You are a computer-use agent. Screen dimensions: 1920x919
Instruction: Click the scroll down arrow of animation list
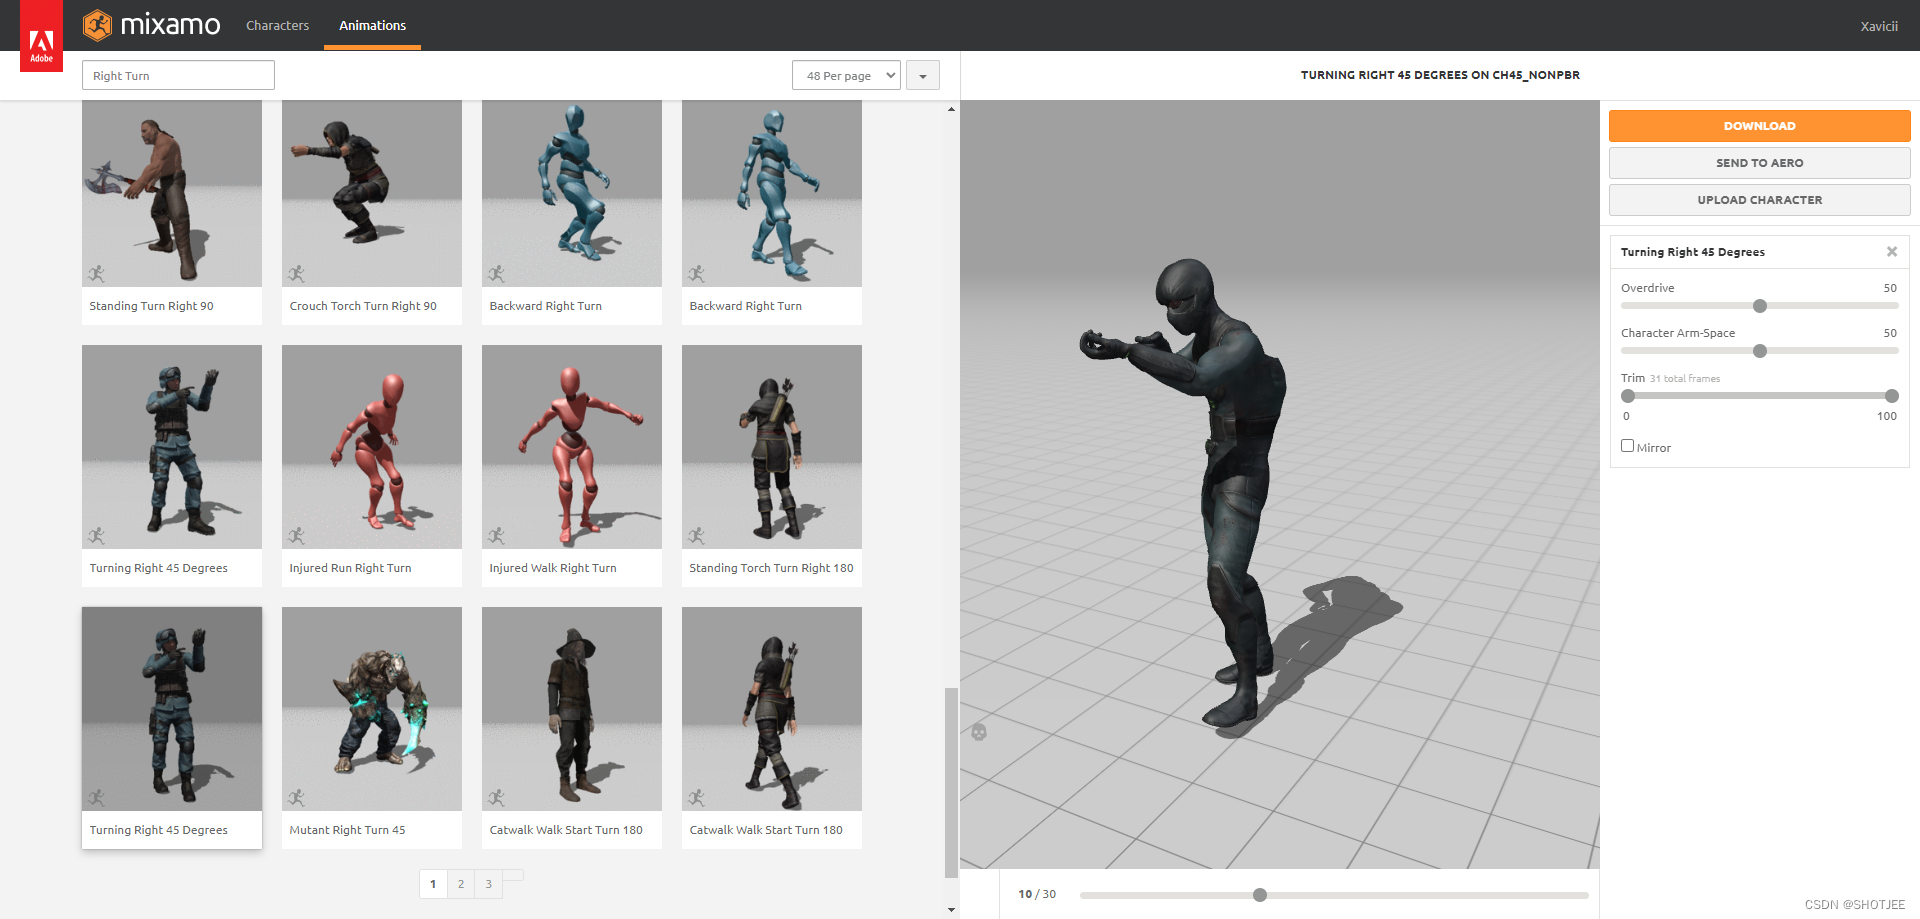(951, 910)
